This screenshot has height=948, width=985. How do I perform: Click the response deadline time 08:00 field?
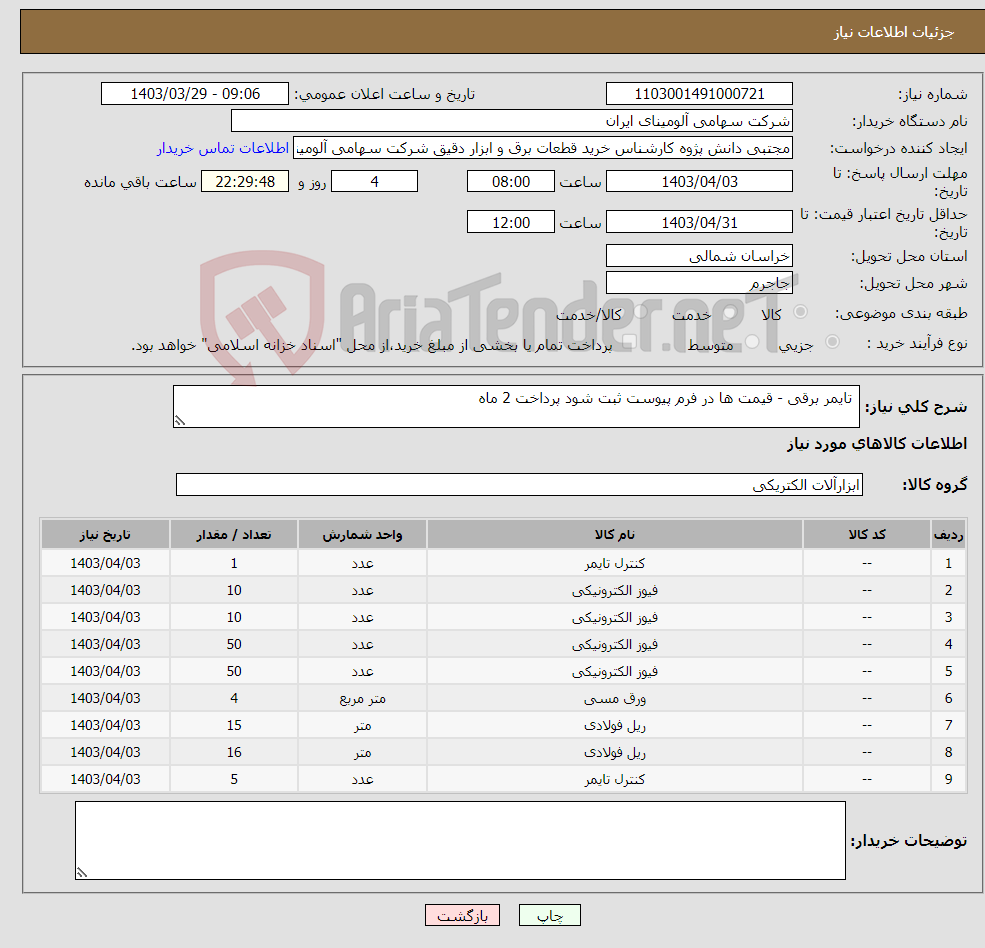(511, 182)
